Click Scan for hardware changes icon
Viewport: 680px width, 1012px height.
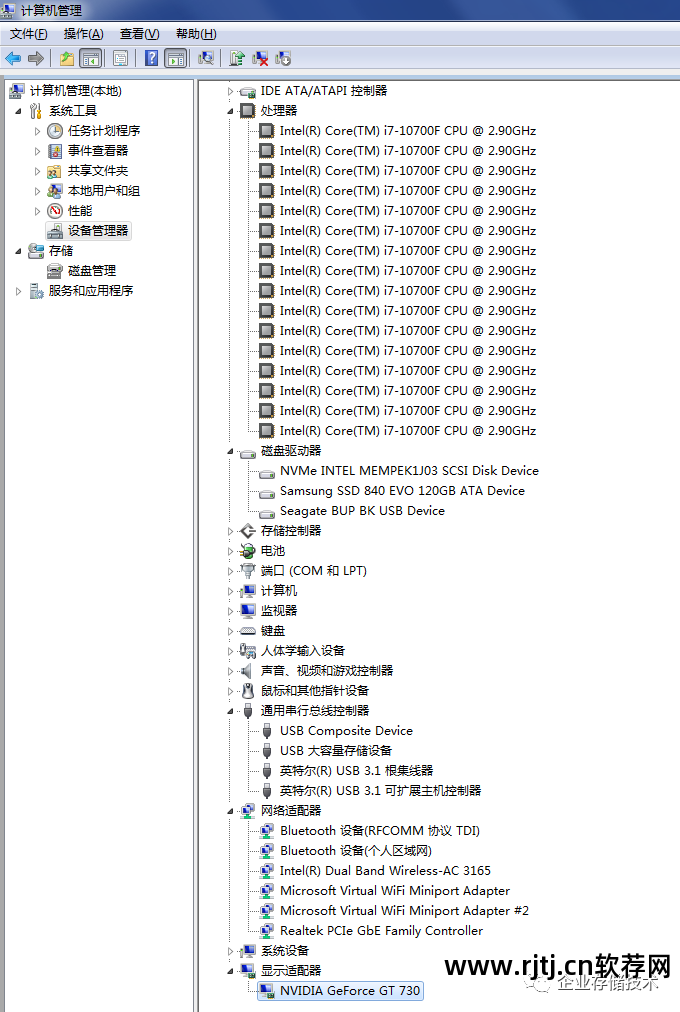click(x=206, y=59)
